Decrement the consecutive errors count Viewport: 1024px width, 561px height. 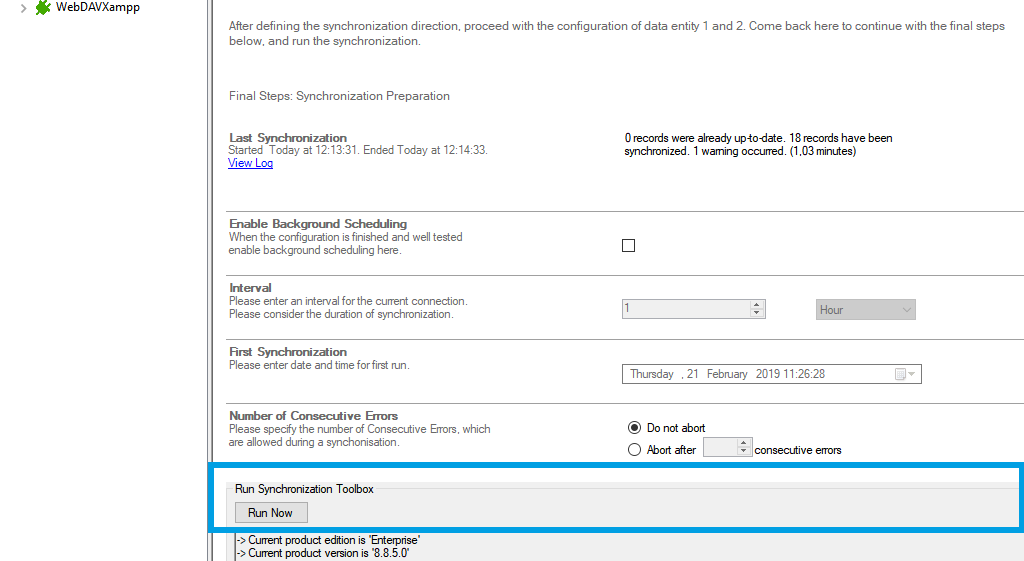[x=743, y=454]
